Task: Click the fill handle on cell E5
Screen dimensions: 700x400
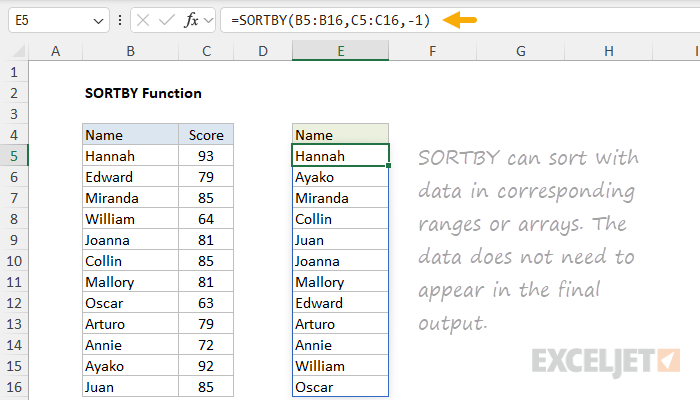Action: tap(388, 166)
